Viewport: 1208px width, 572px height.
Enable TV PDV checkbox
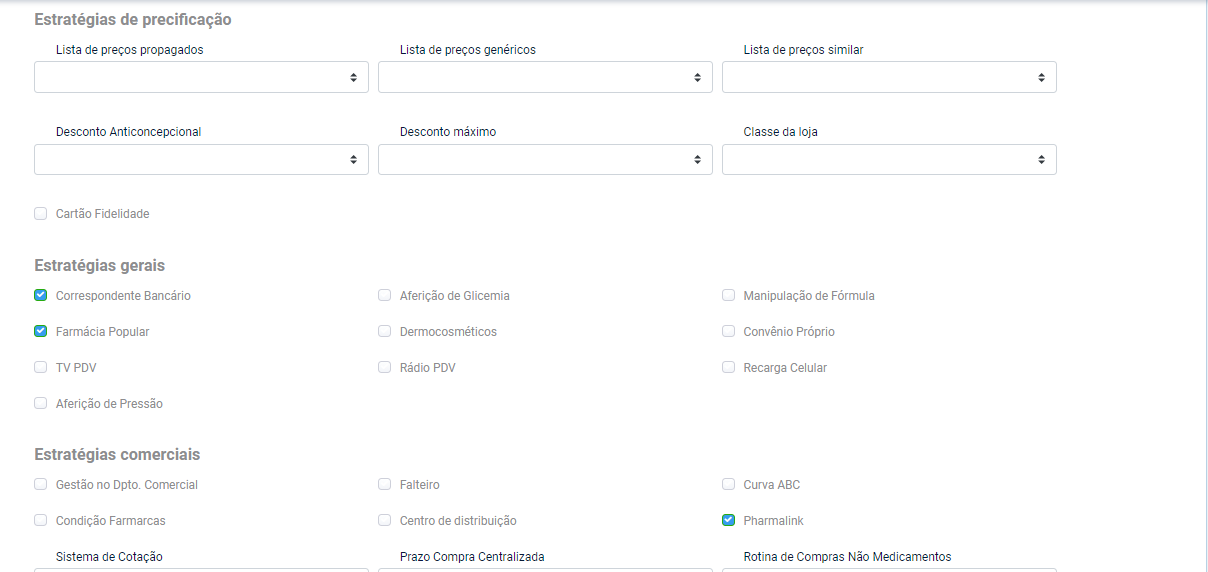(x=41, y=367)
